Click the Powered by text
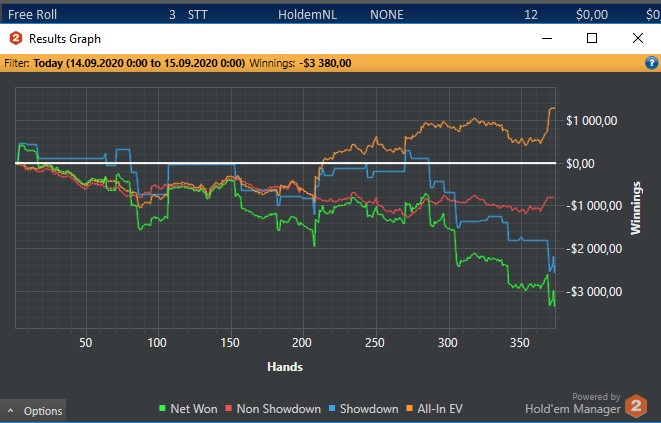Screen dimensions: 661x423 (x=596, y=397)
